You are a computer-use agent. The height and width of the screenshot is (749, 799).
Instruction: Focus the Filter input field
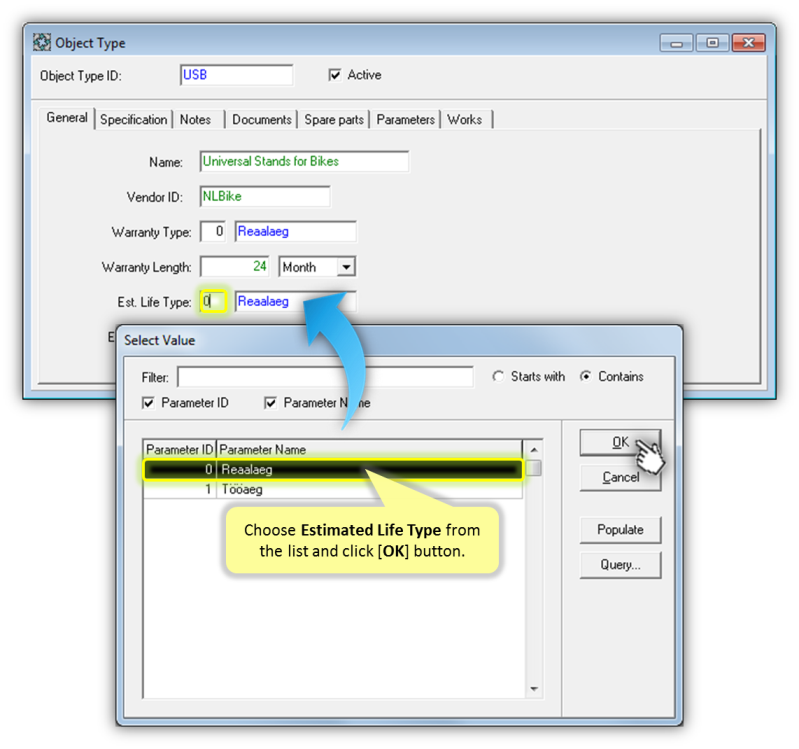pyautogui.click(x=325, y=377)
